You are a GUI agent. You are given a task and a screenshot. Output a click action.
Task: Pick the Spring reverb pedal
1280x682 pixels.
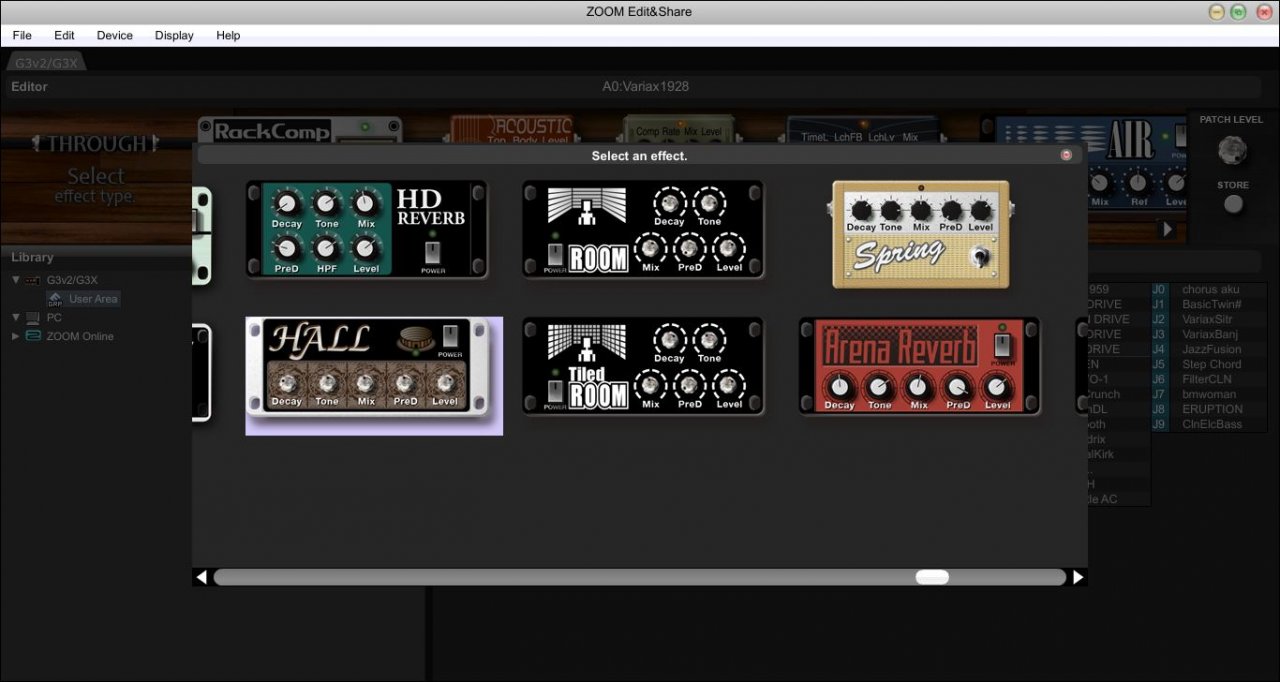tap(921, 234)
